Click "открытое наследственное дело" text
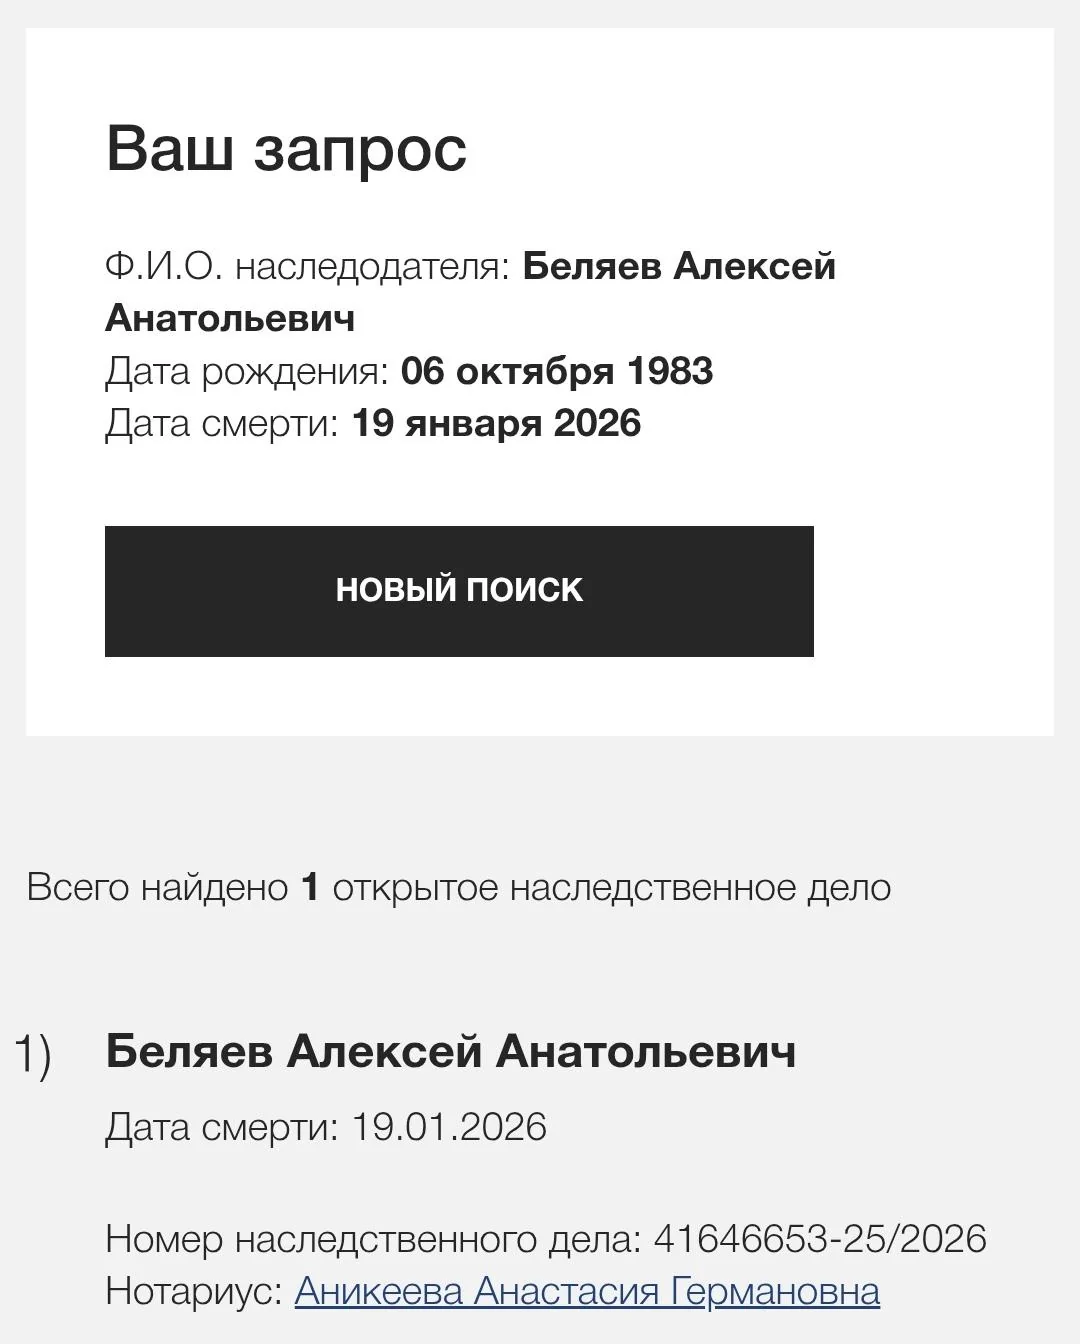Image resolution: width=1080 pixels, height=1344 pixels. [x=611, y=888]
